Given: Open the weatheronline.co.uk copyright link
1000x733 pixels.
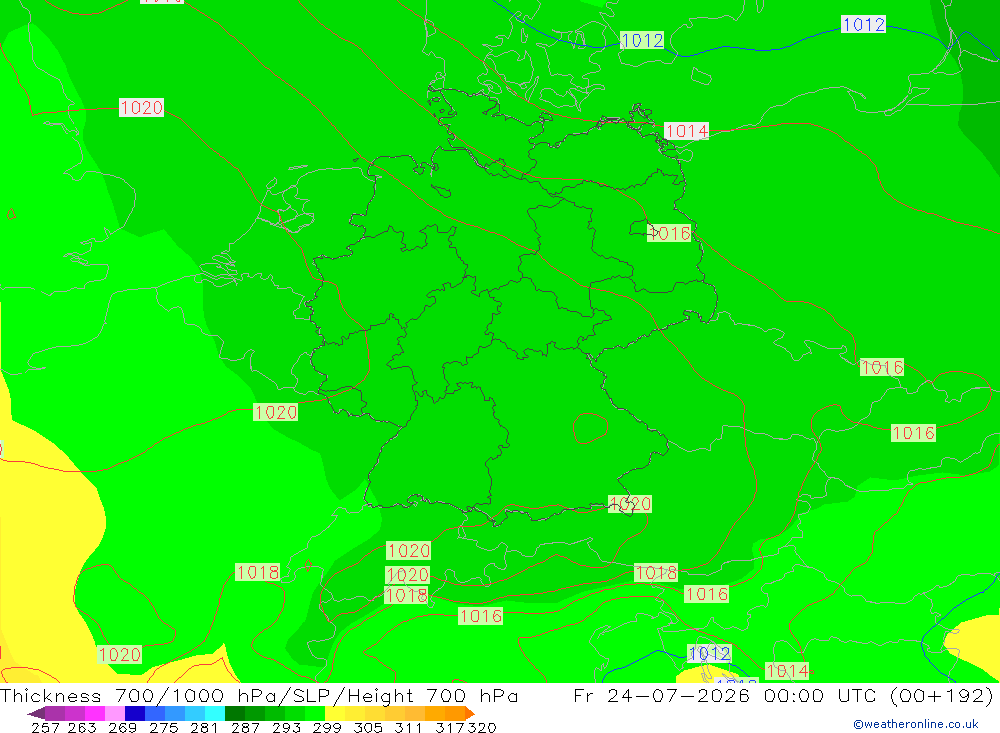Looking at the screenshot, I should point(916,723).
